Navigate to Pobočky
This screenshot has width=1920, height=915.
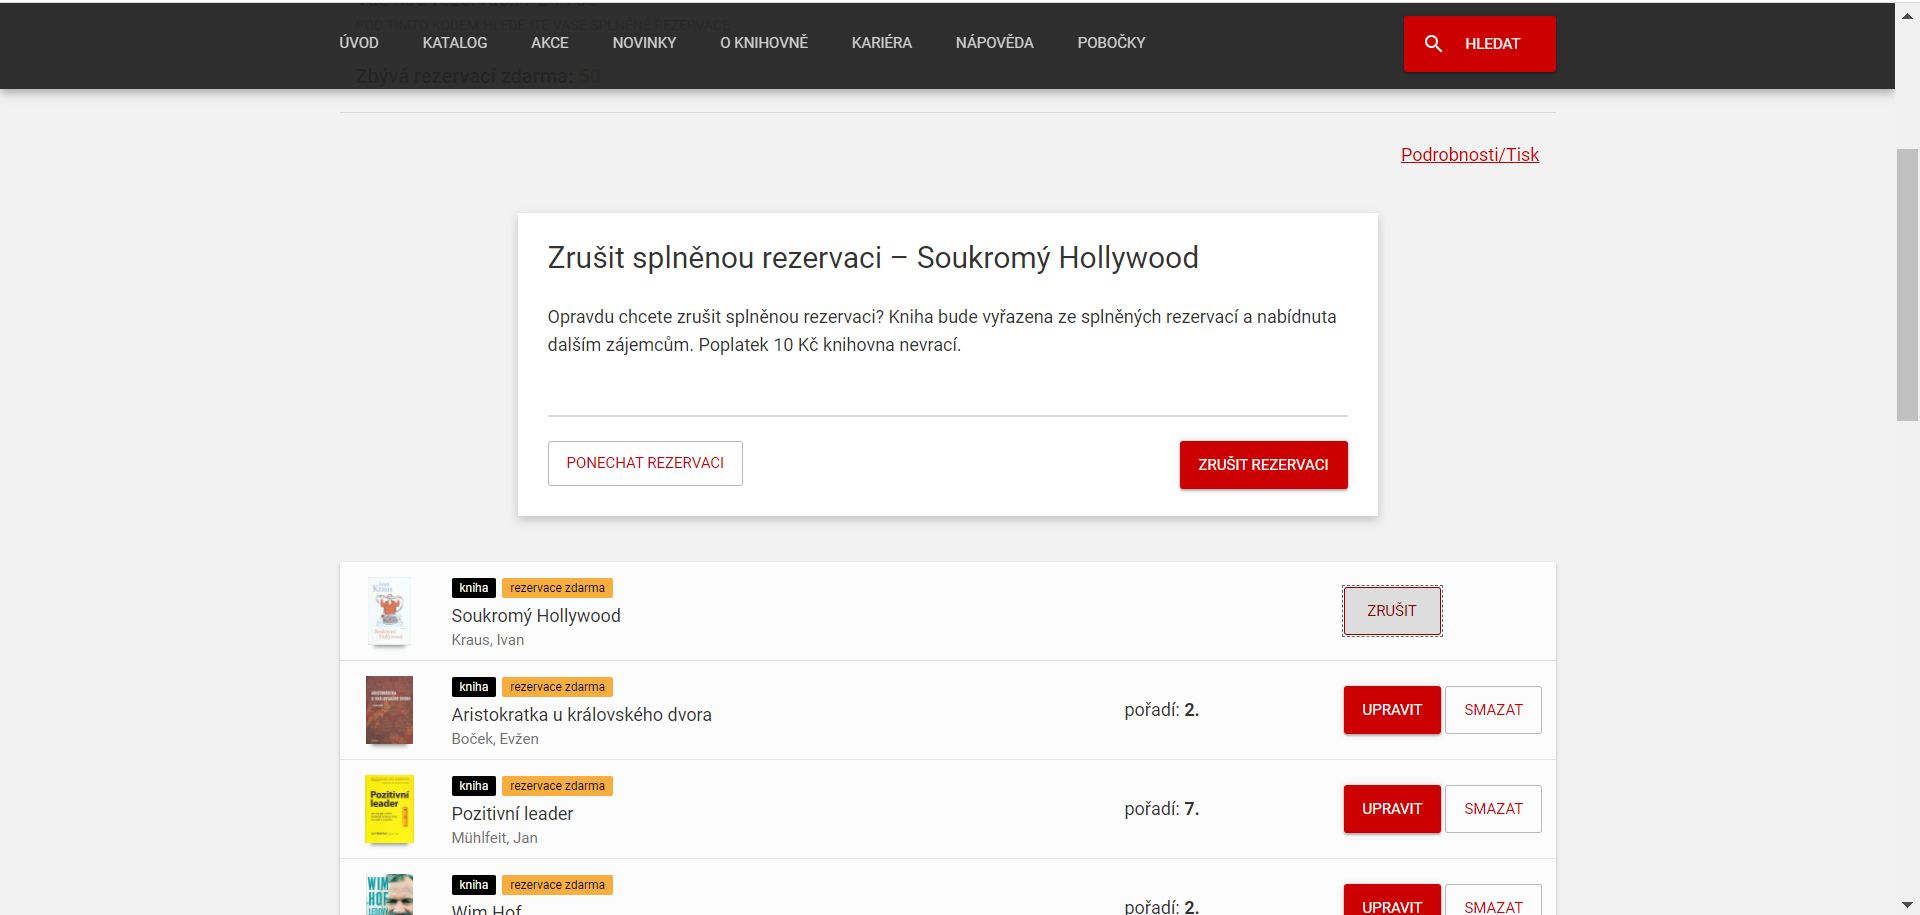click(x=1111, y=43)
